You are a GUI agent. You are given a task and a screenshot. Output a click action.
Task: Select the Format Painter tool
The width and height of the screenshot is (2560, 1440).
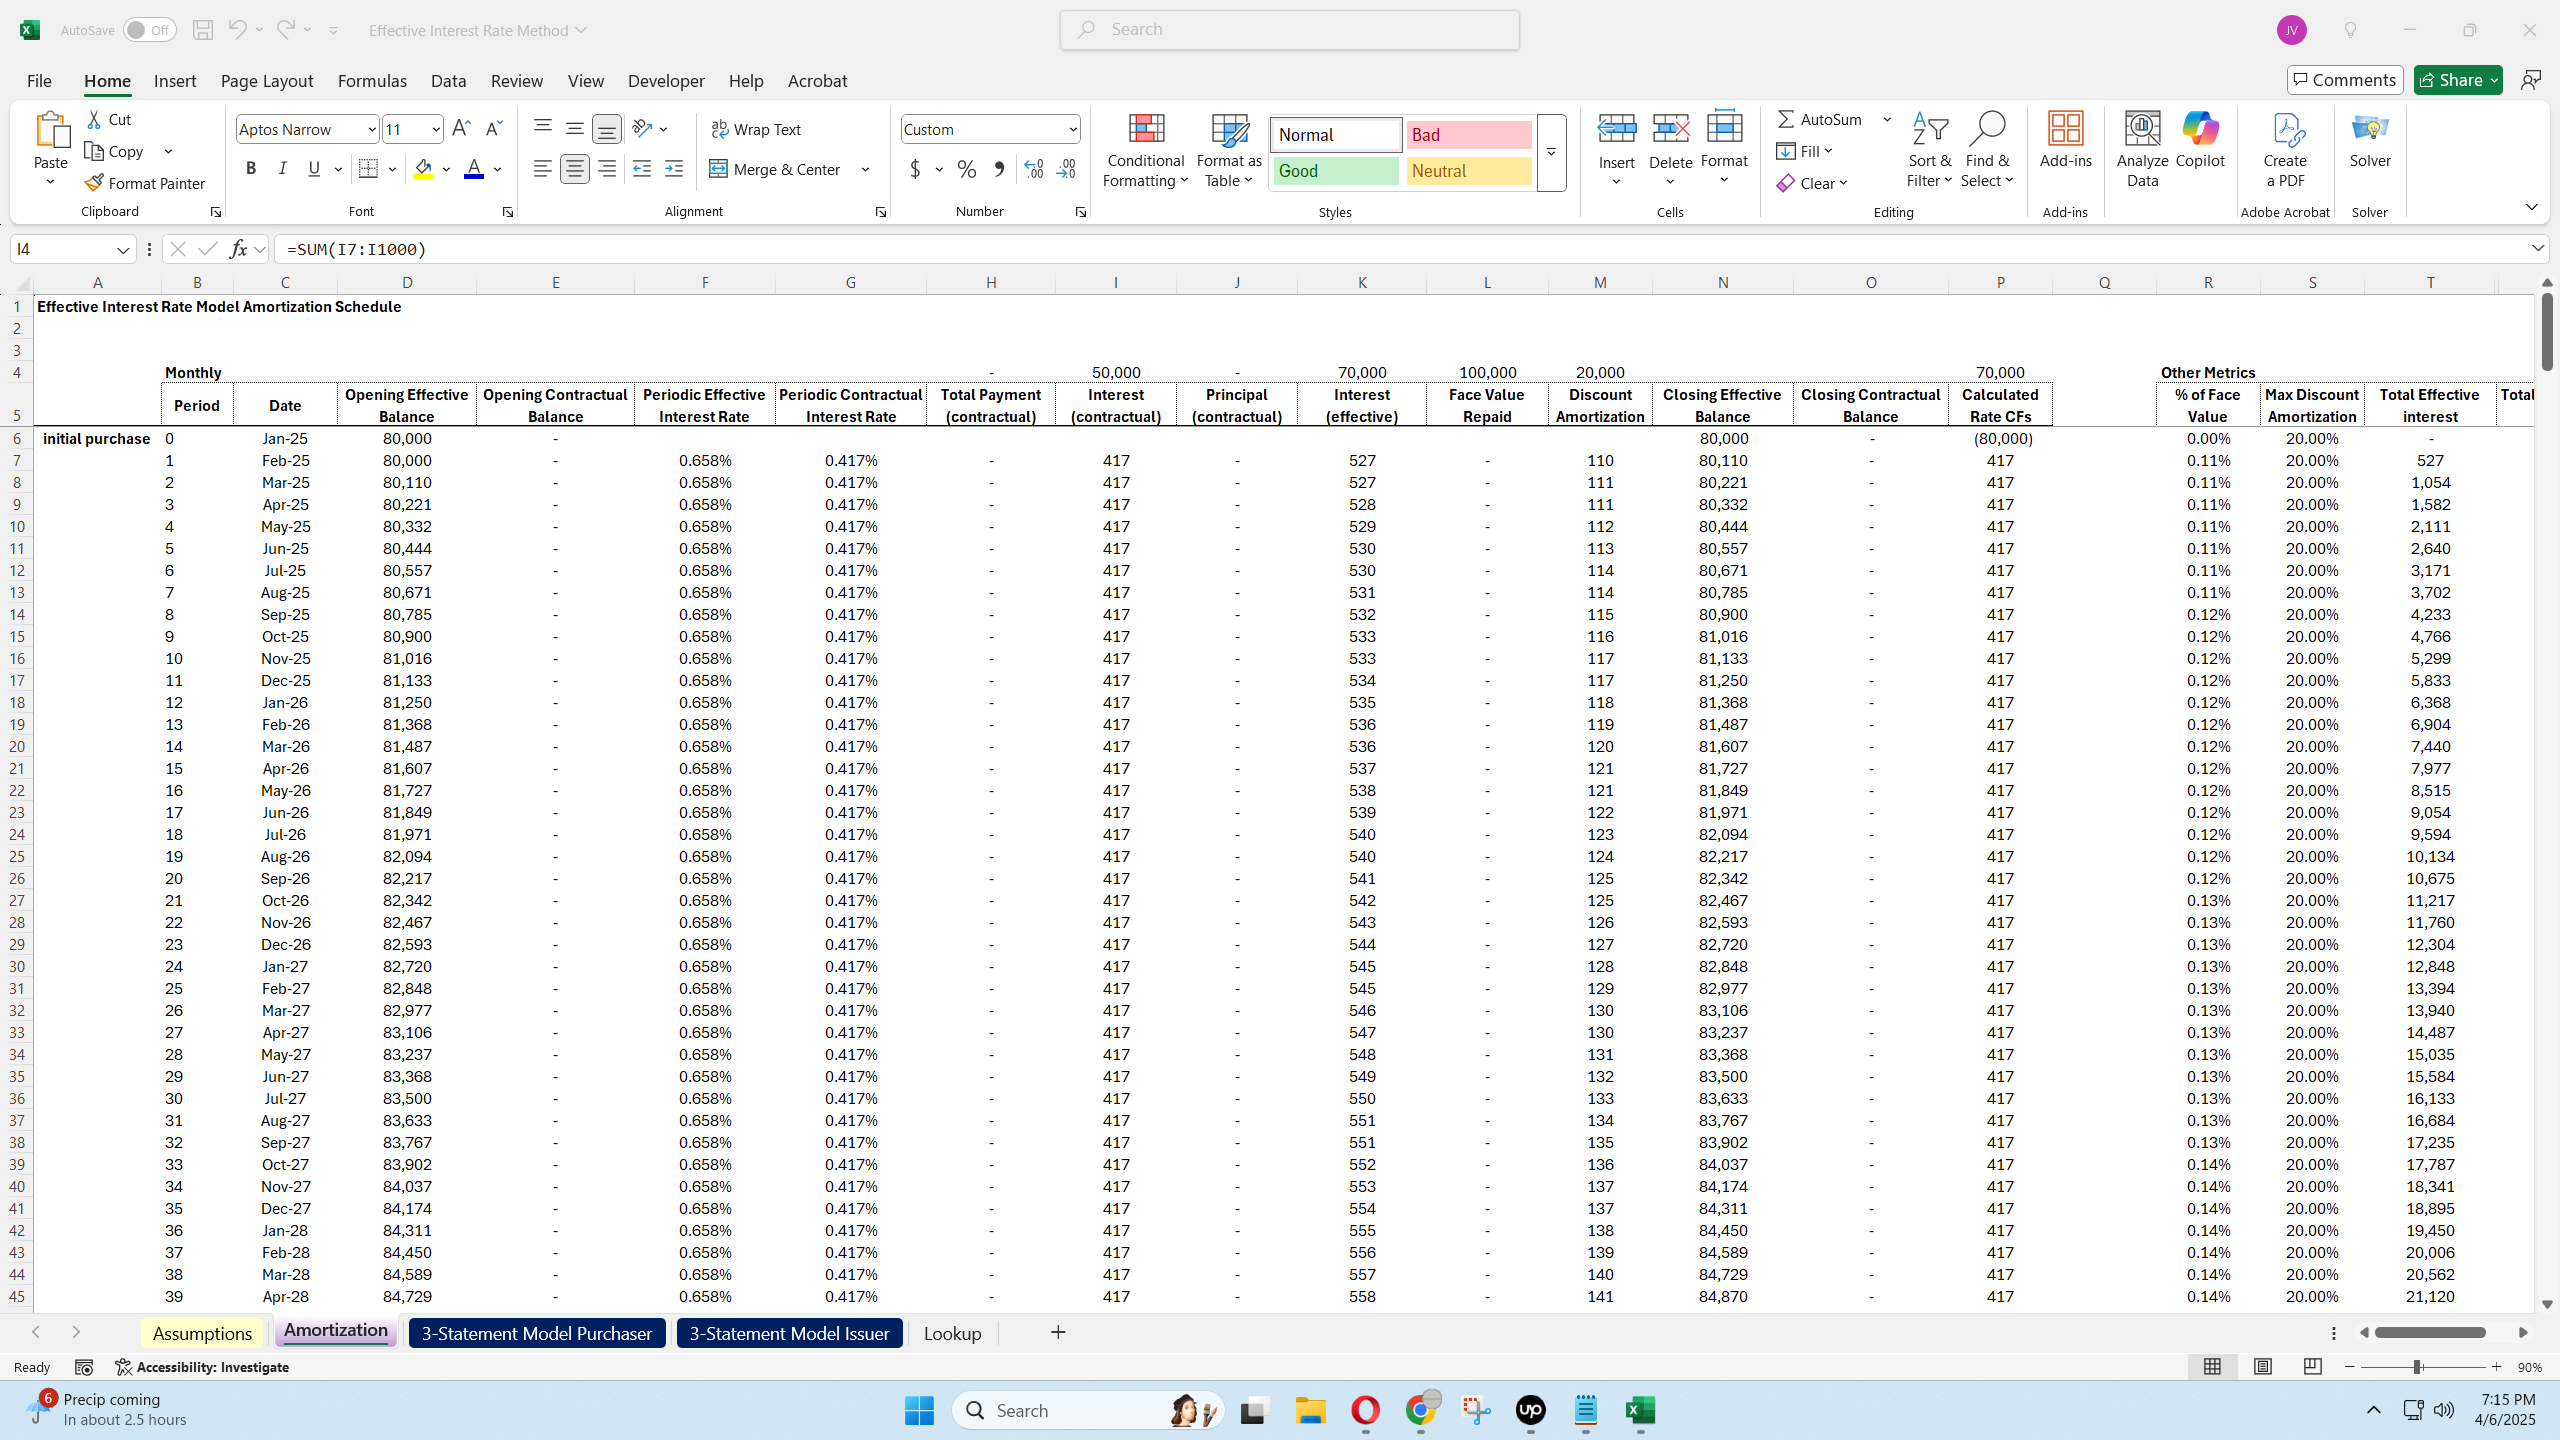(x=145, y=182)
